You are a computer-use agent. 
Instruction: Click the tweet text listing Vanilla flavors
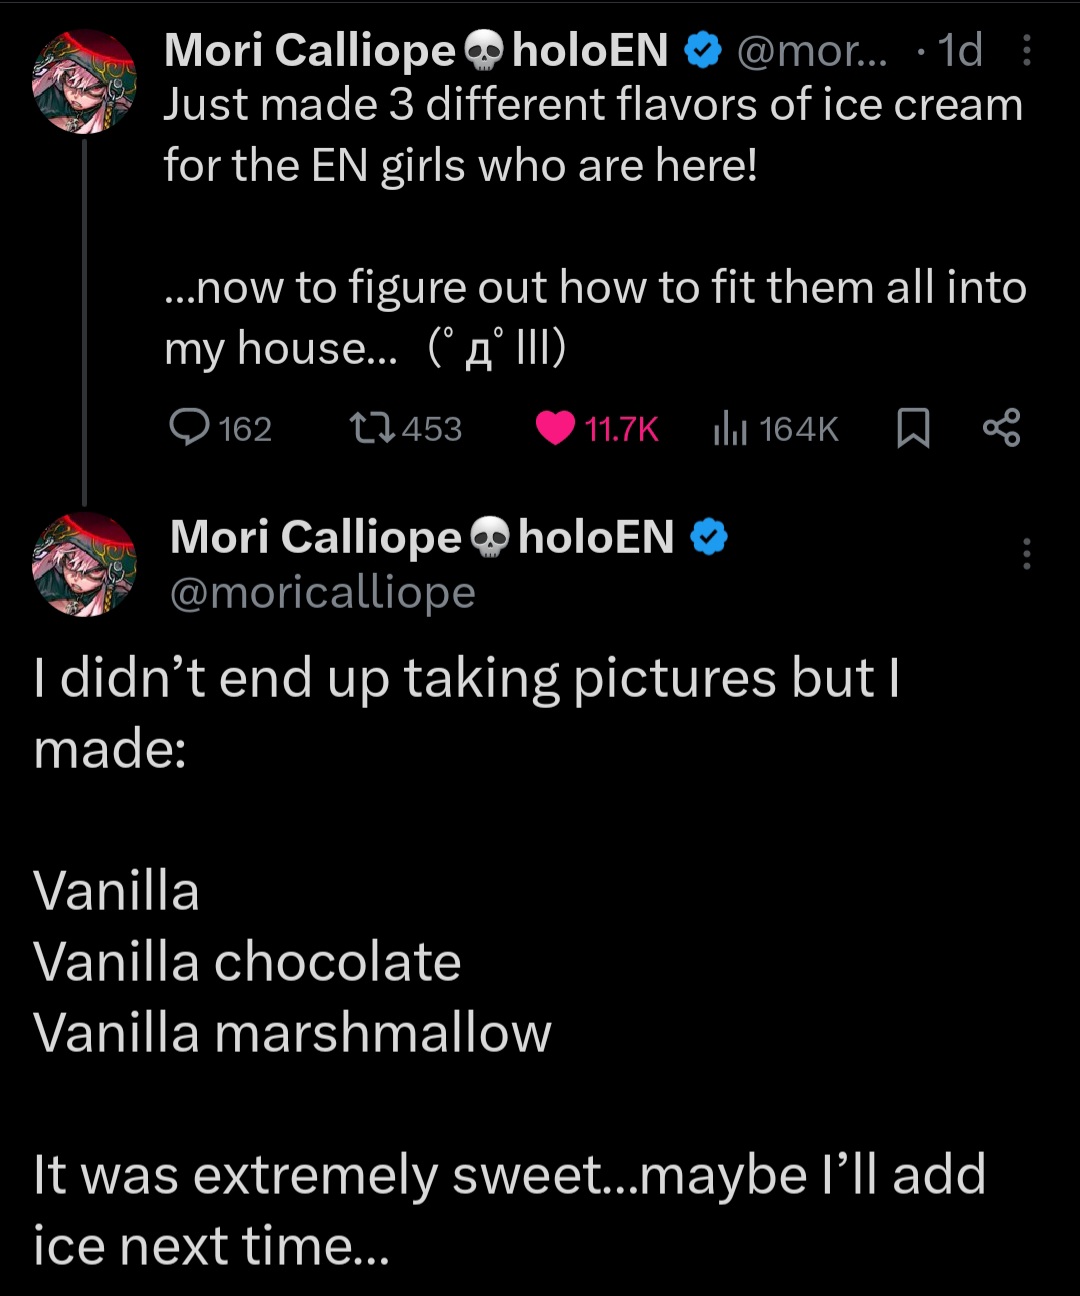pyautogui.click(x=292, y=962)
